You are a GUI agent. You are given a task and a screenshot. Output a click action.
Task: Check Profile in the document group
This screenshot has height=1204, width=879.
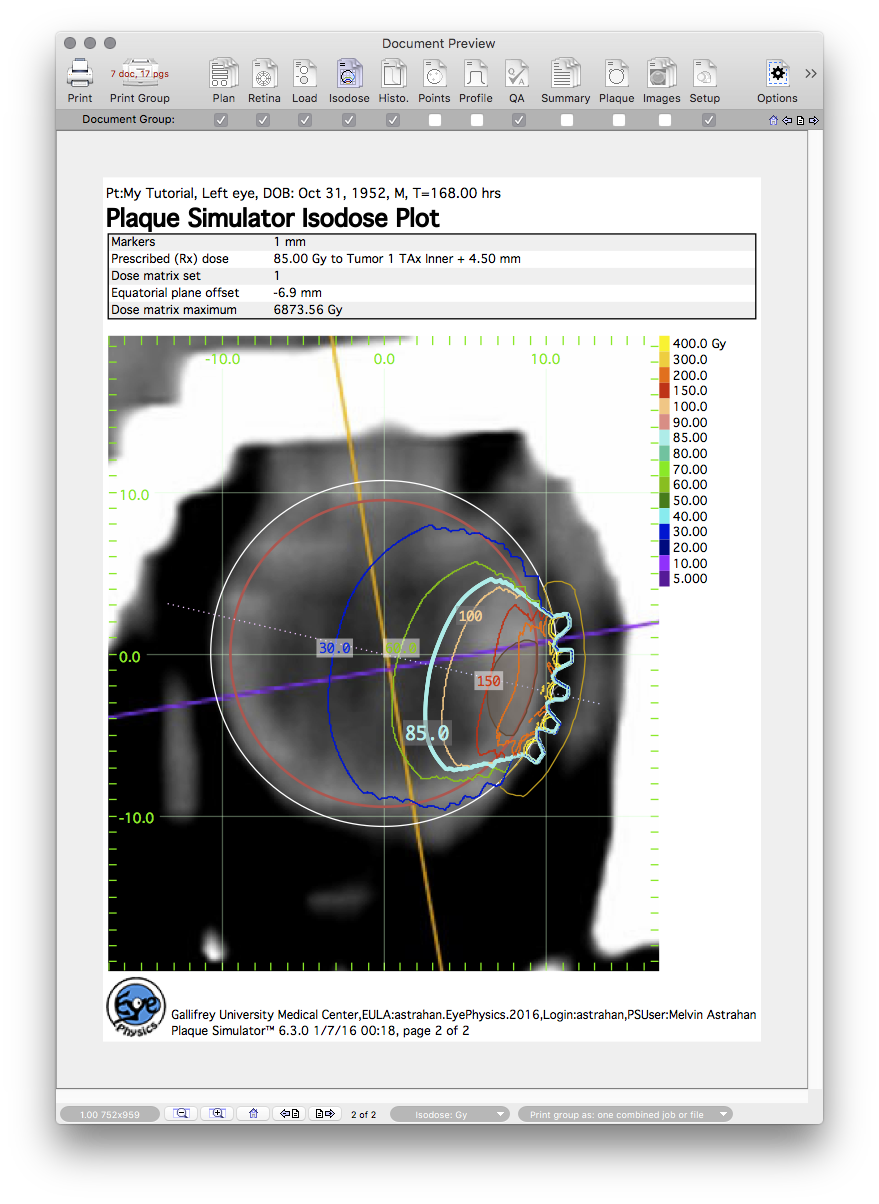477,120
